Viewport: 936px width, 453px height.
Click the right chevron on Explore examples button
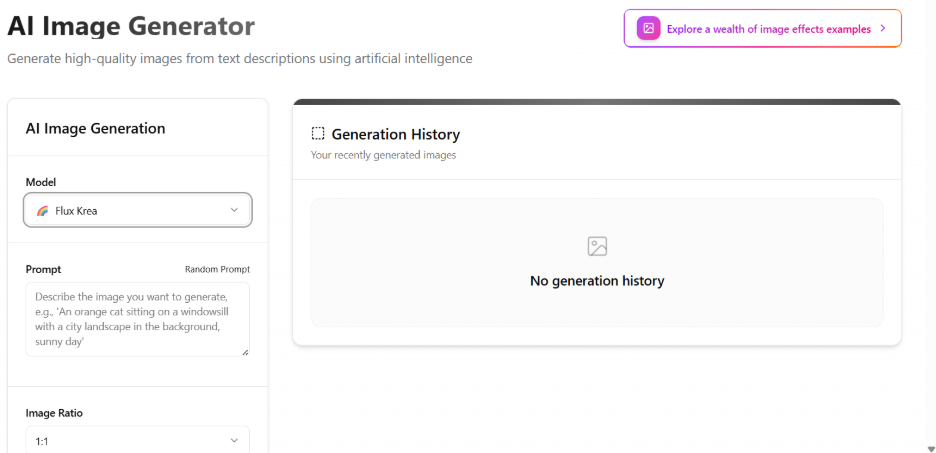(883, 29)
